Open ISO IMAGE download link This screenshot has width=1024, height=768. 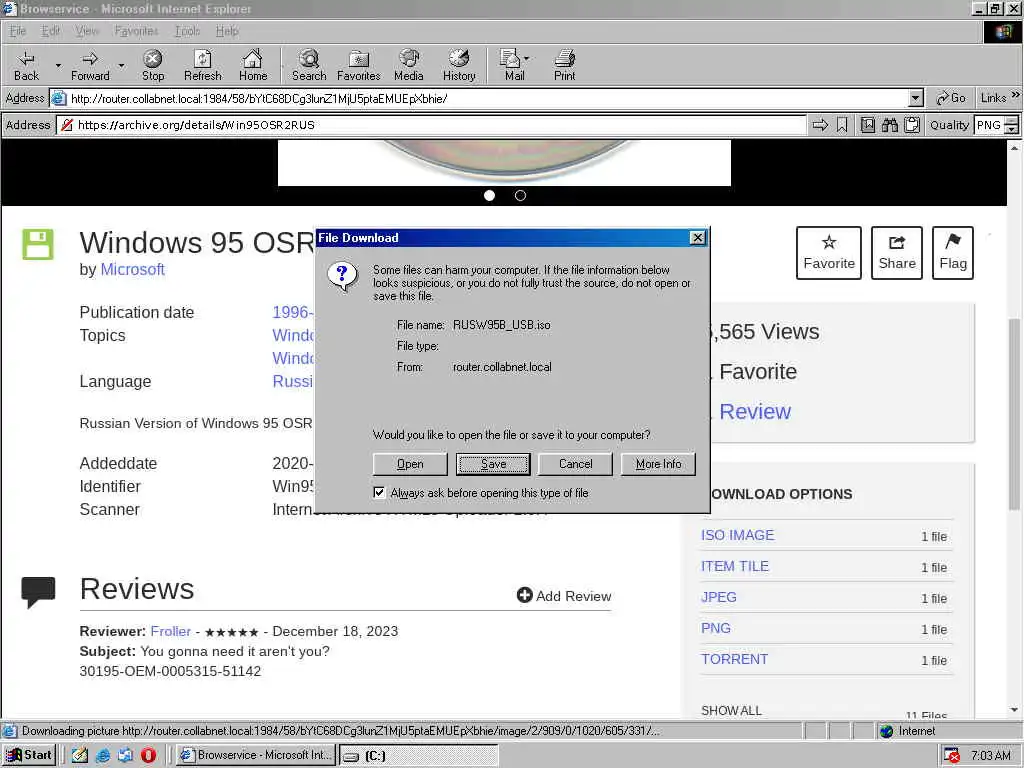click(x=737, y=535)
